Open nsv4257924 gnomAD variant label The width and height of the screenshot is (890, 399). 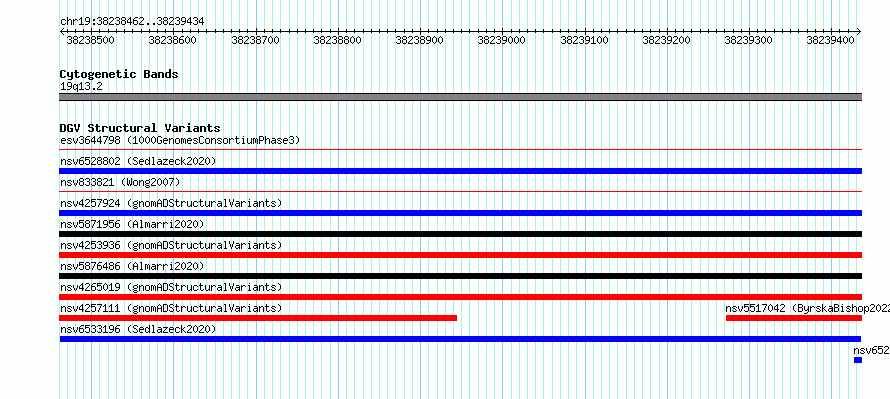tap(171, 203)
